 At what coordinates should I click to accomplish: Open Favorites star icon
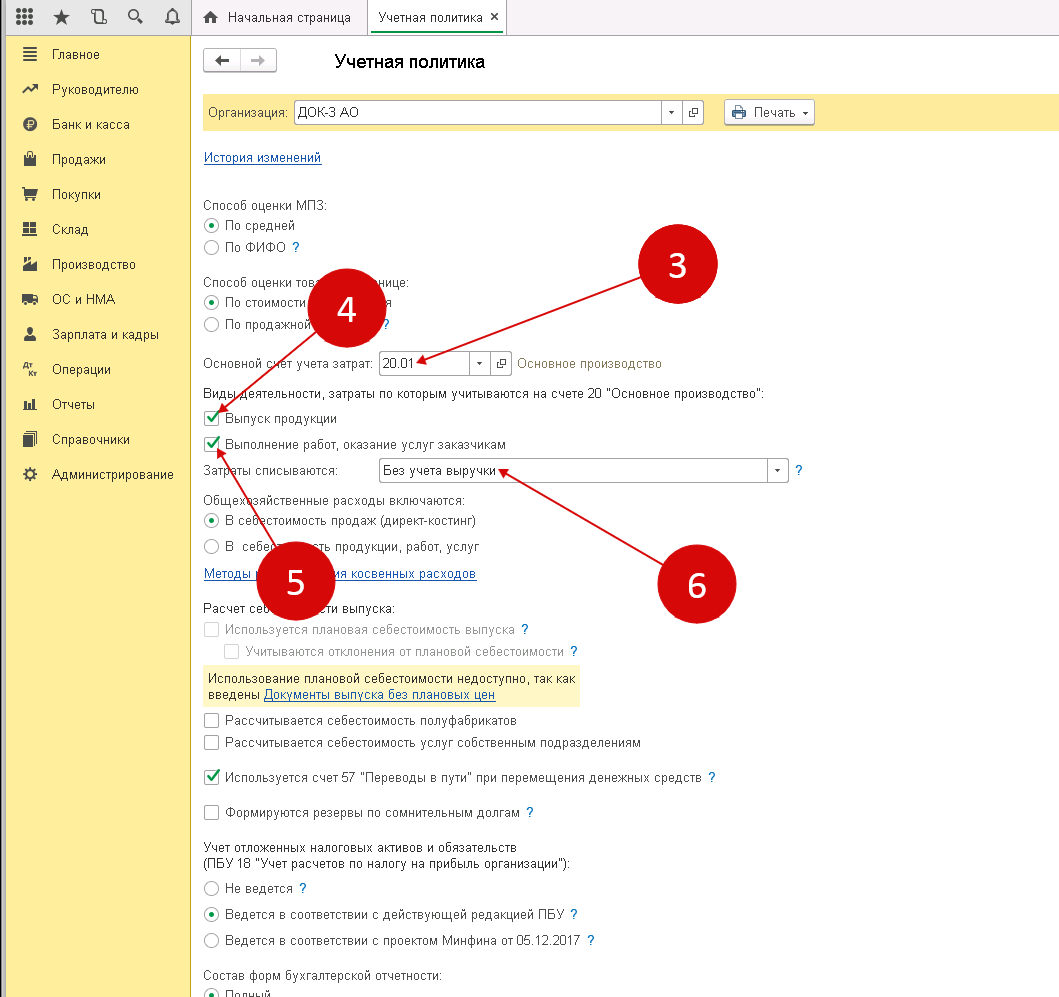click(x=61, y=17)
